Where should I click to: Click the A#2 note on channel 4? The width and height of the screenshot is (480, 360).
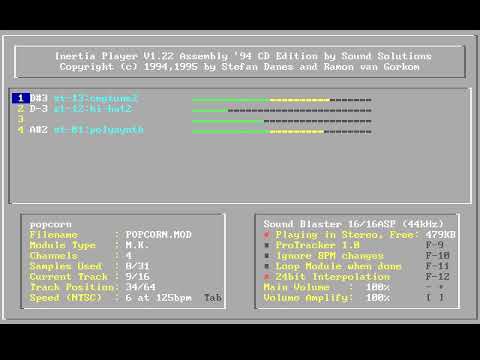pyautogui.click(x=39, y=130)
